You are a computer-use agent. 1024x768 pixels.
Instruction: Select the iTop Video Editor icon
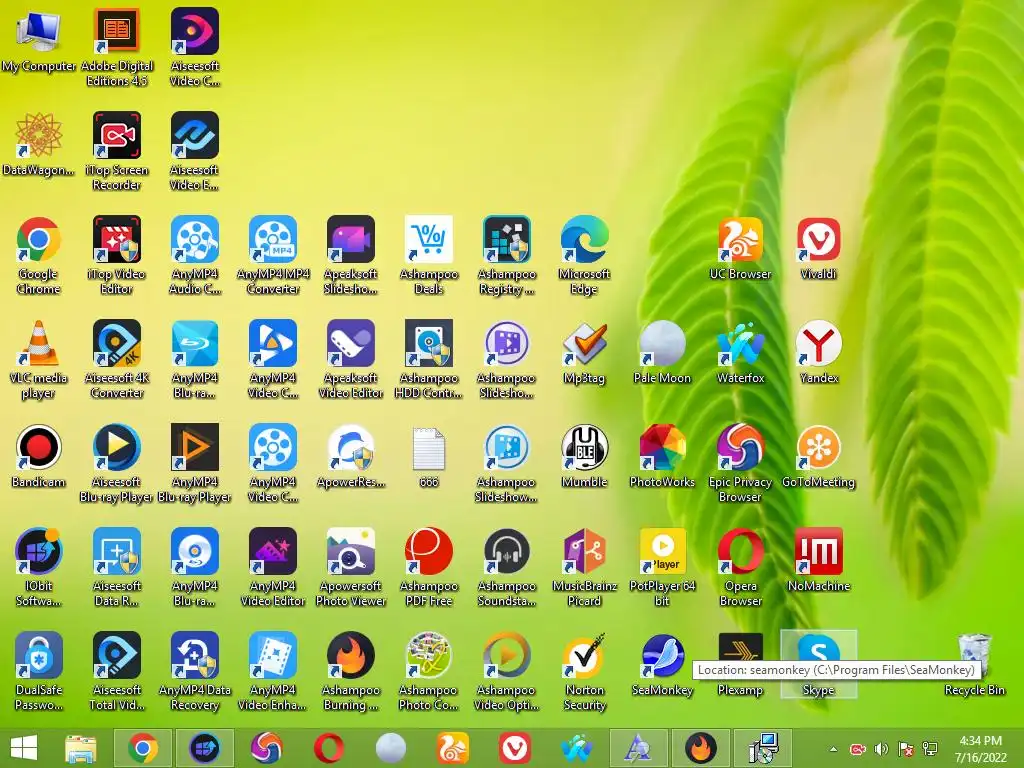tap(117, 255)
